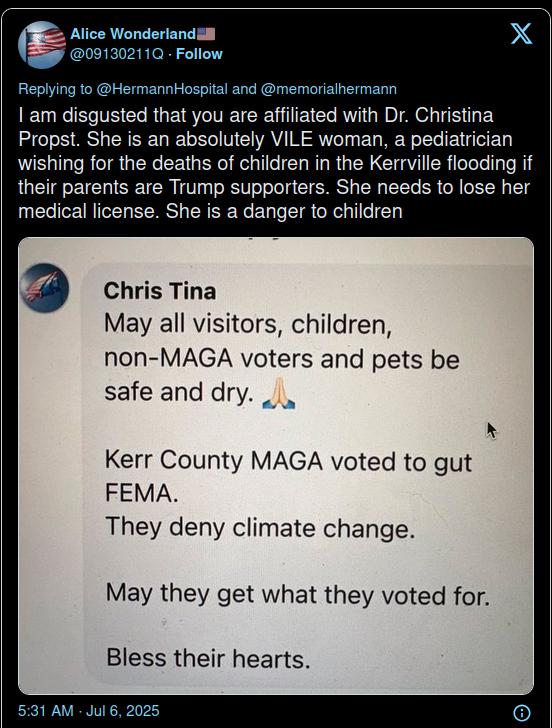Open the @09130211Q handle
This screenshot has width=552, height=728.
[x=117, y=54]
